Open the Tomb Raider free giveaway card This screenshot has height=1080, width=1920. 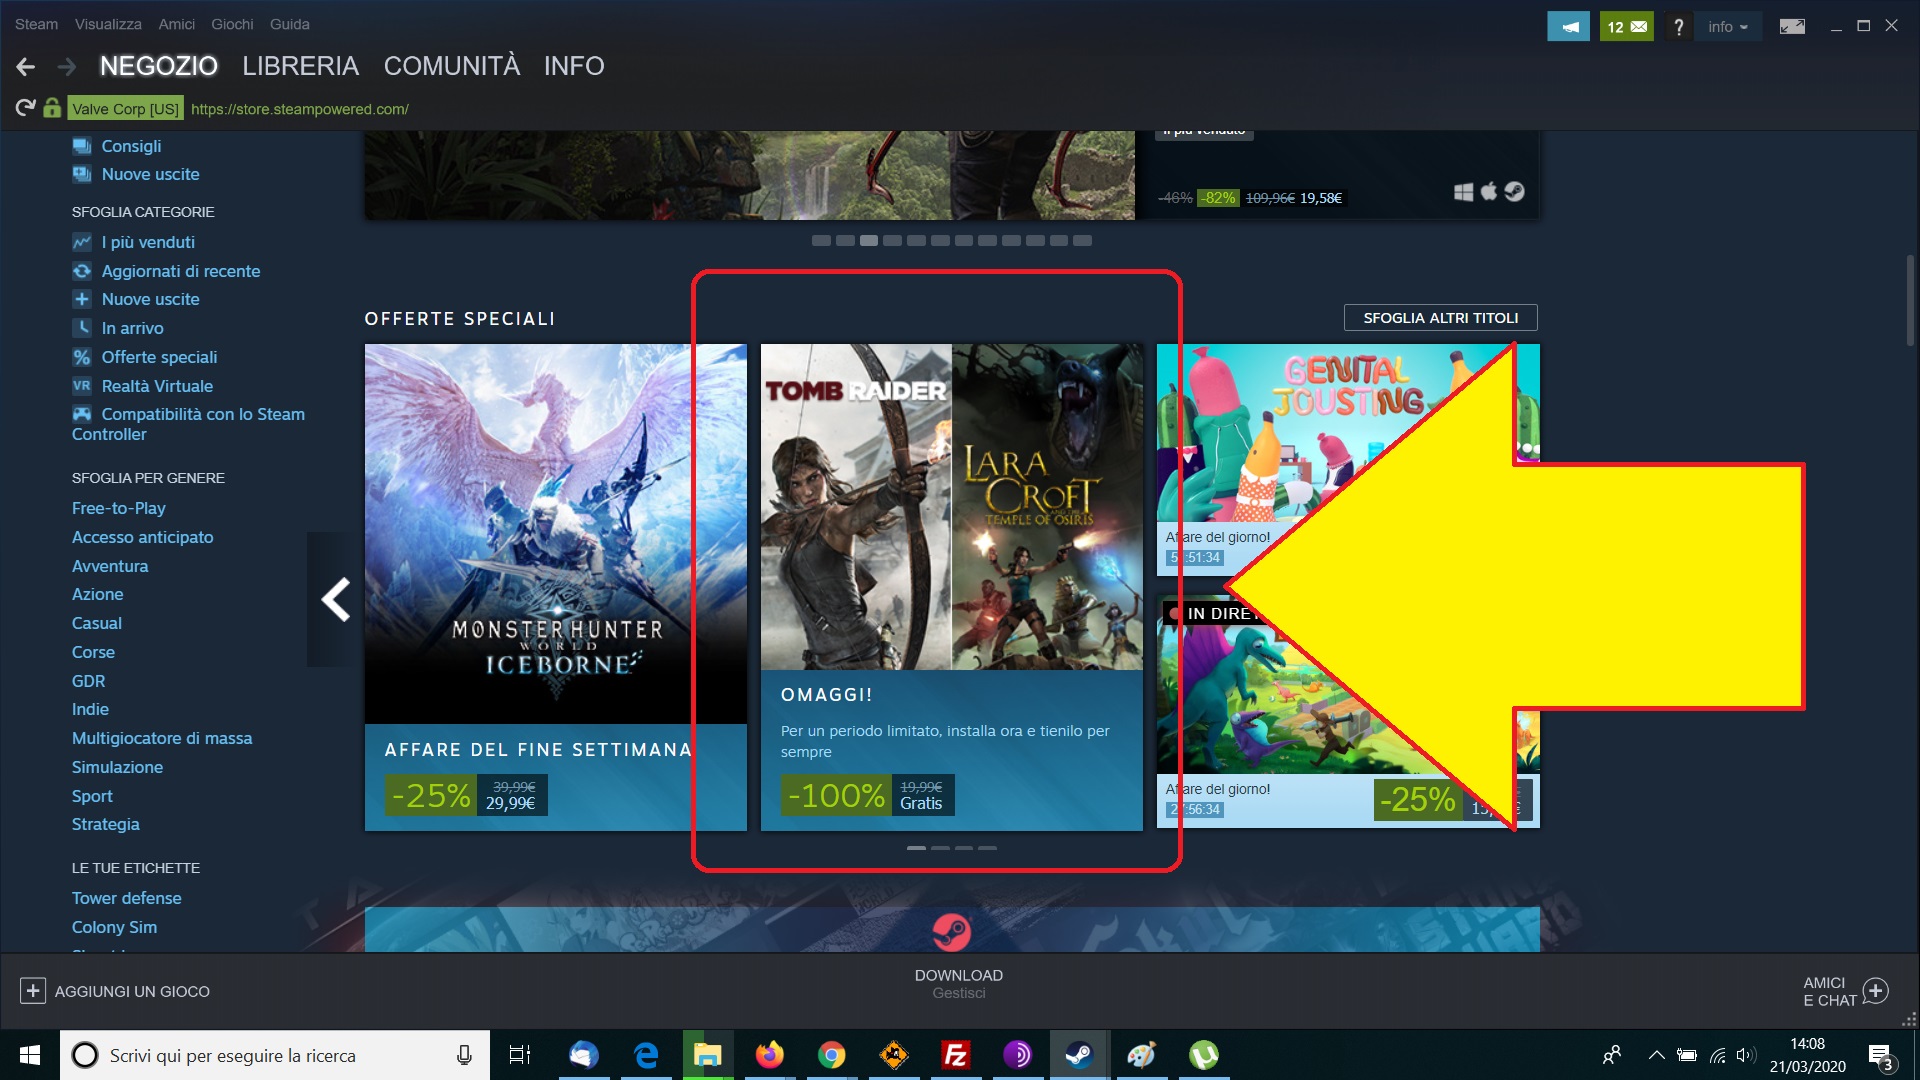coord(951,587)
